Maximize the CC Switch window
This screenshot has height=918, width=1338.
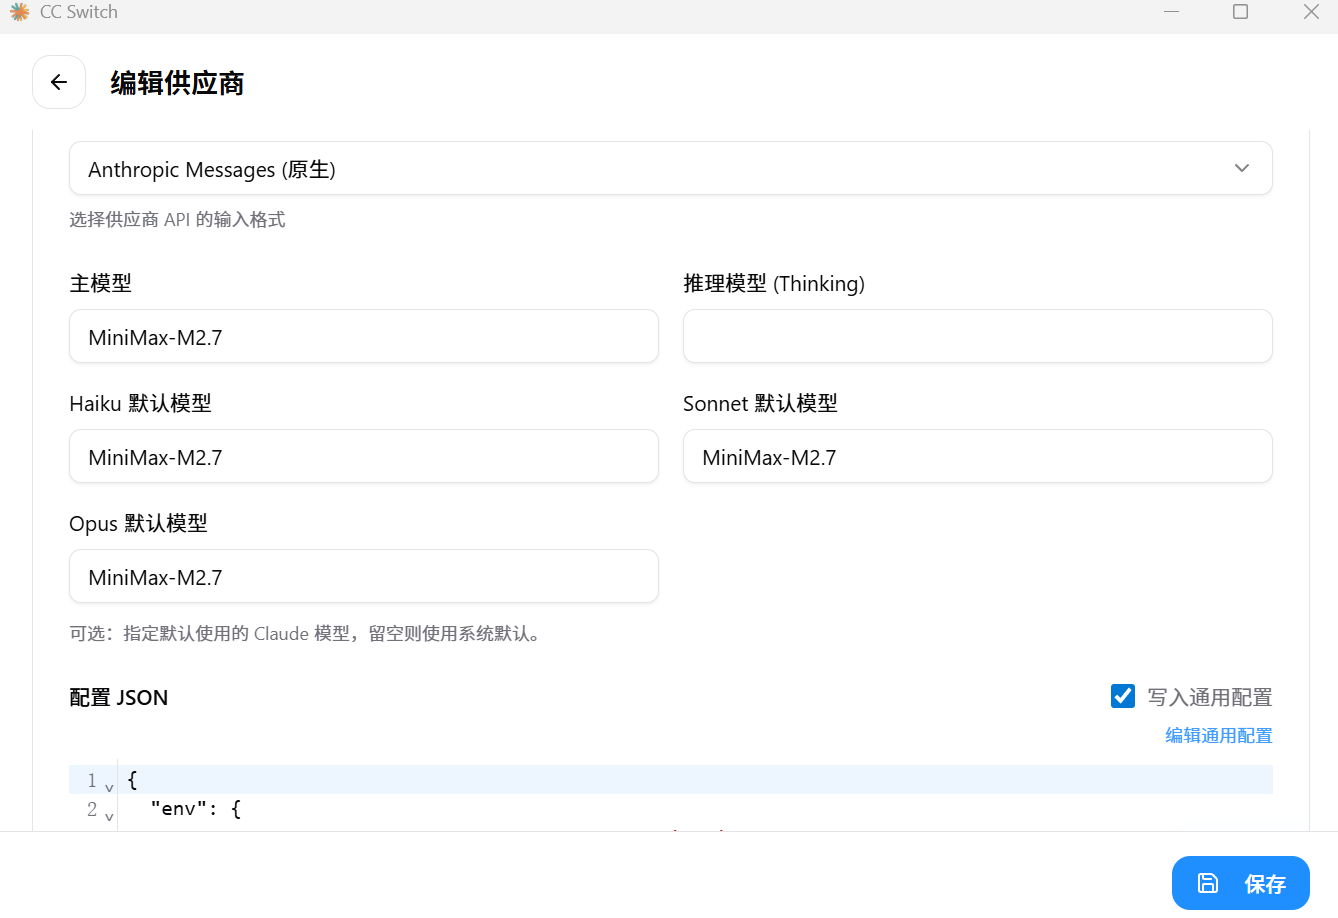click(x=1240, y=12)
